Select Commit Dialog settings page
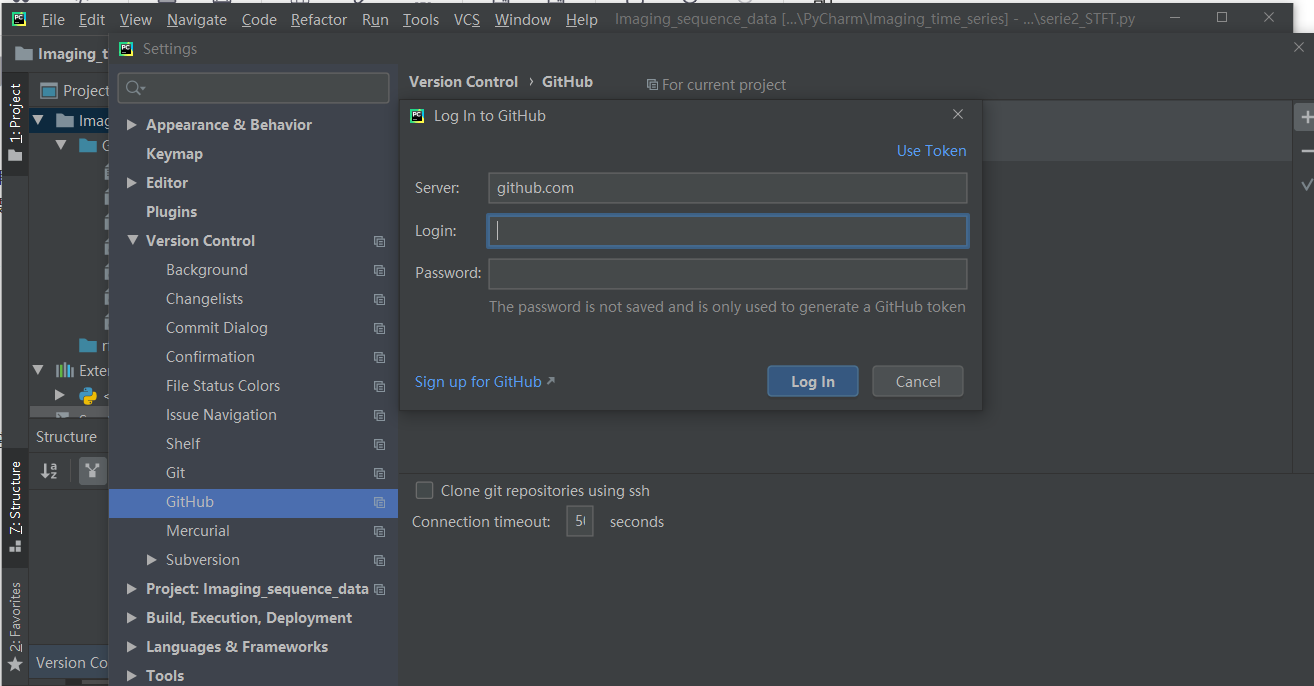The width and height of the screenshot is (1314, 686). (x=217, y=328)
